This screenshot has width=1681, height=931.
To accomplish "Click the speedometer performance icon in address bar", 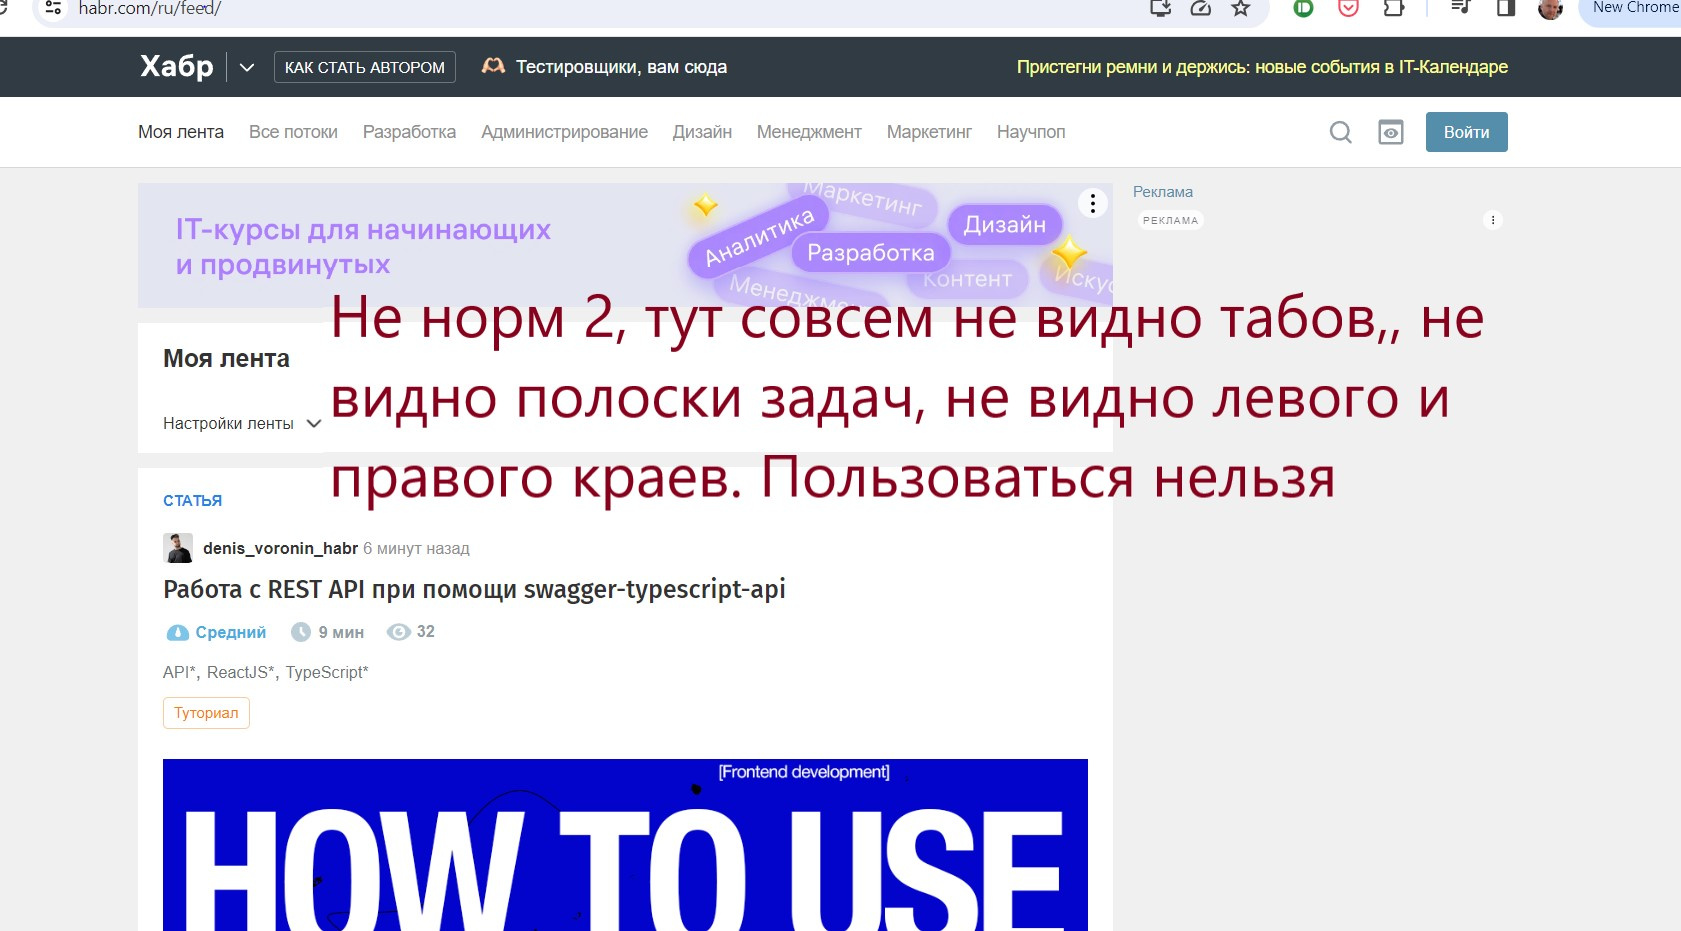I will [1201, 8].
